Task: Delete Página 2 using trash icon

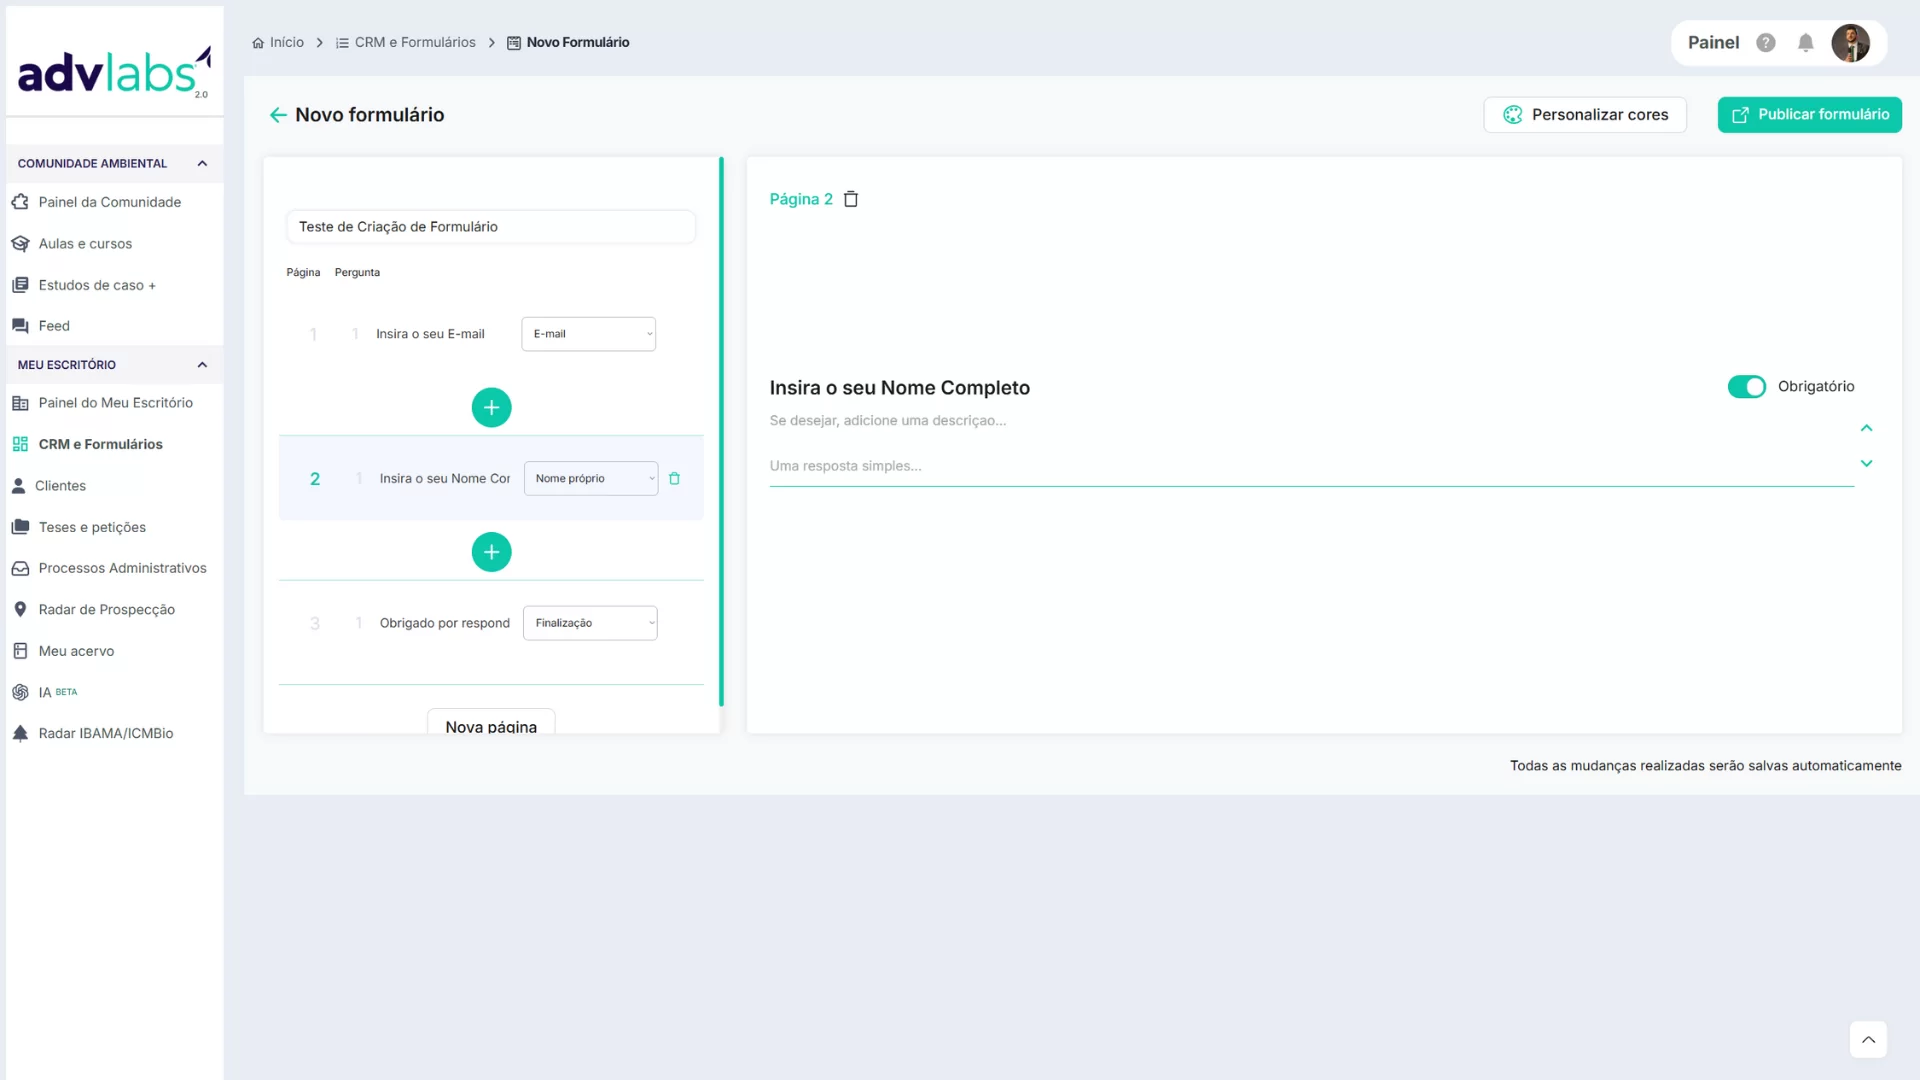Action: pos(851,199)
